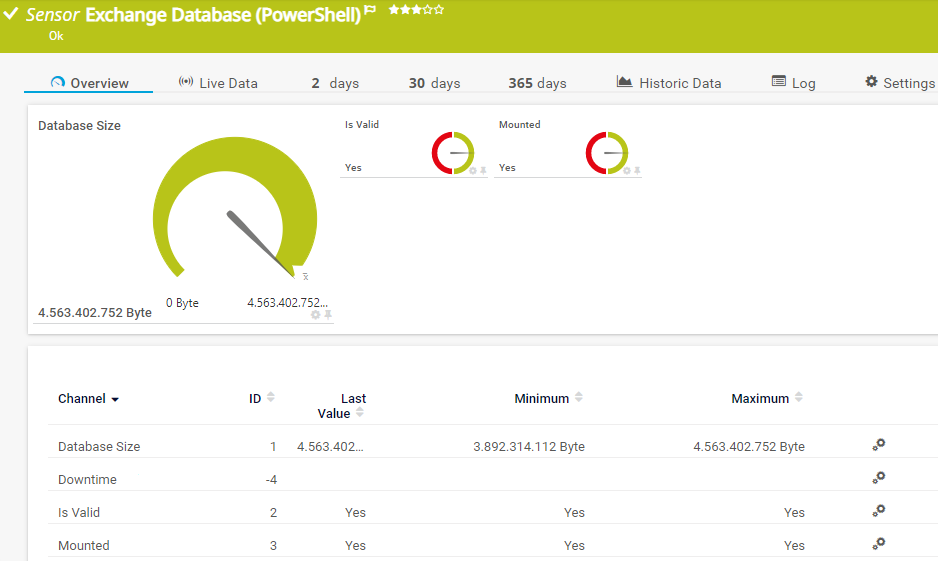The width and height of the screenshot is (938, 561).
Task: Pin the Is Valid gauge
Action: [x=483, y=171]
